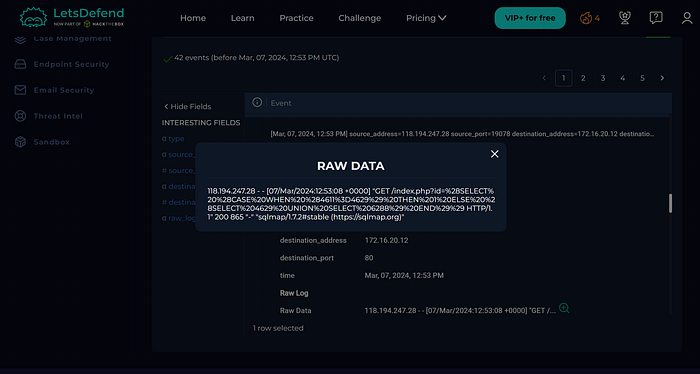
Task: Select the INTERESTING FIELDS heading
Action: 201,123
